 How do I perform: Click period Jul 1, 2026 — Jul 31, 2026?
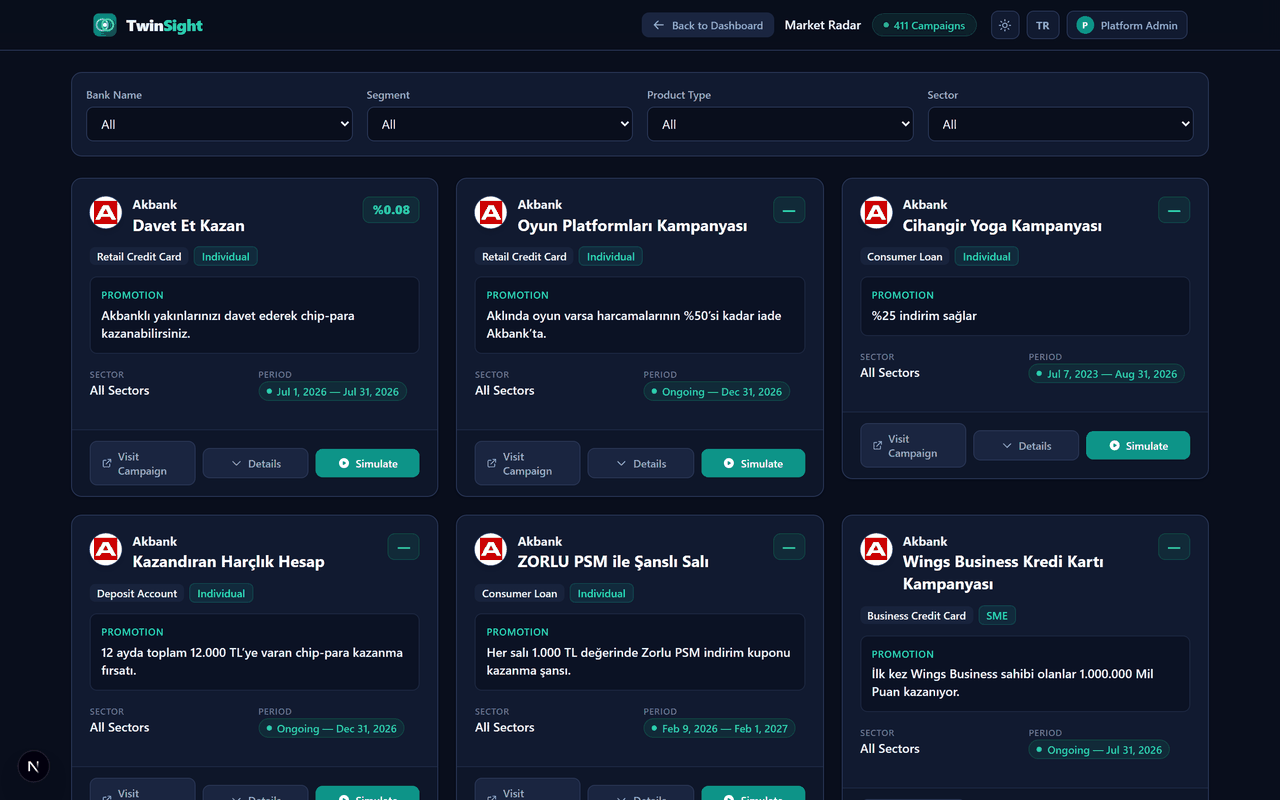333,392
